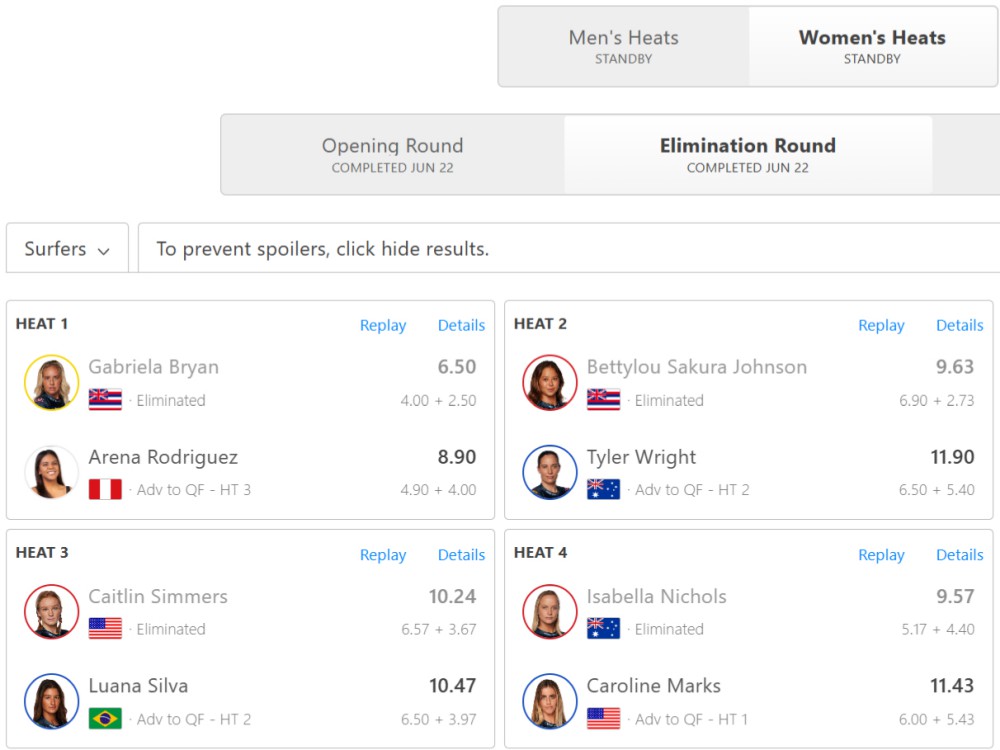Image resolution: width=1000 pixels, height=750 pixels.
Task: Click the Brazil flag next to Luana Silva
Action: tap(105, 719)
